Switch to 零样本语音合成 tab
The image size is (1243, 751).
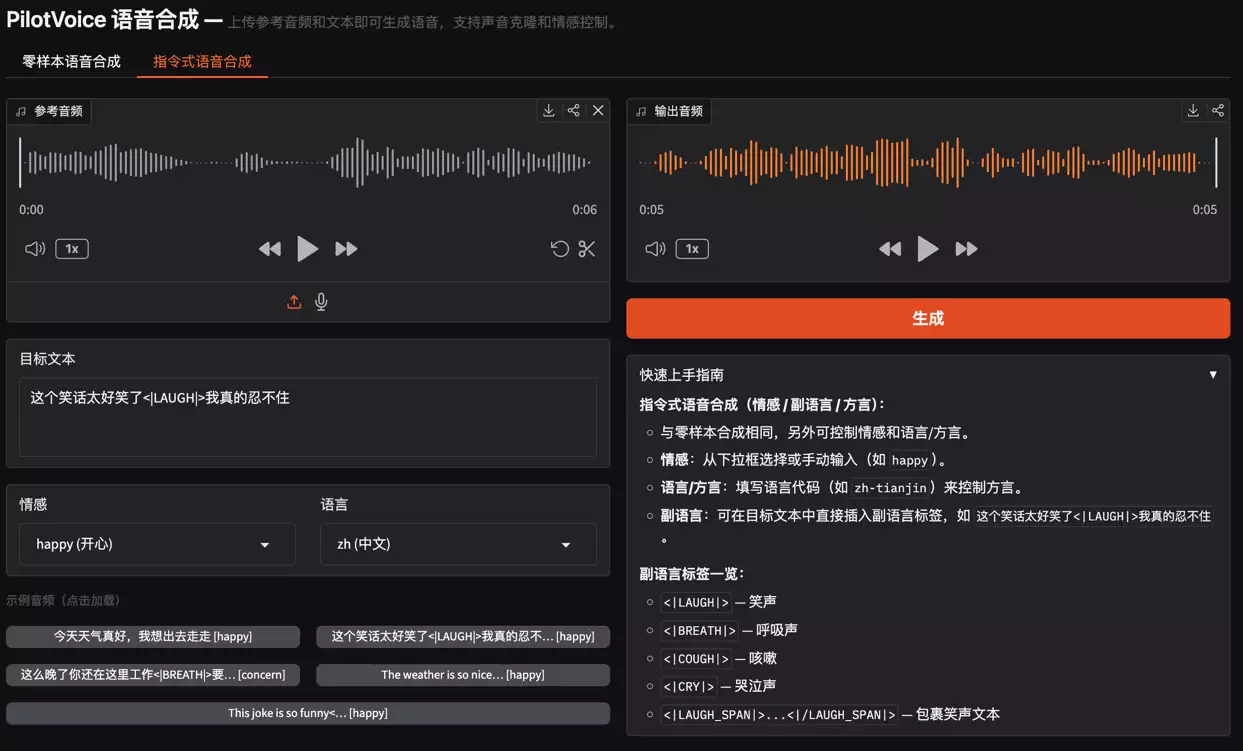pos(72,61)
